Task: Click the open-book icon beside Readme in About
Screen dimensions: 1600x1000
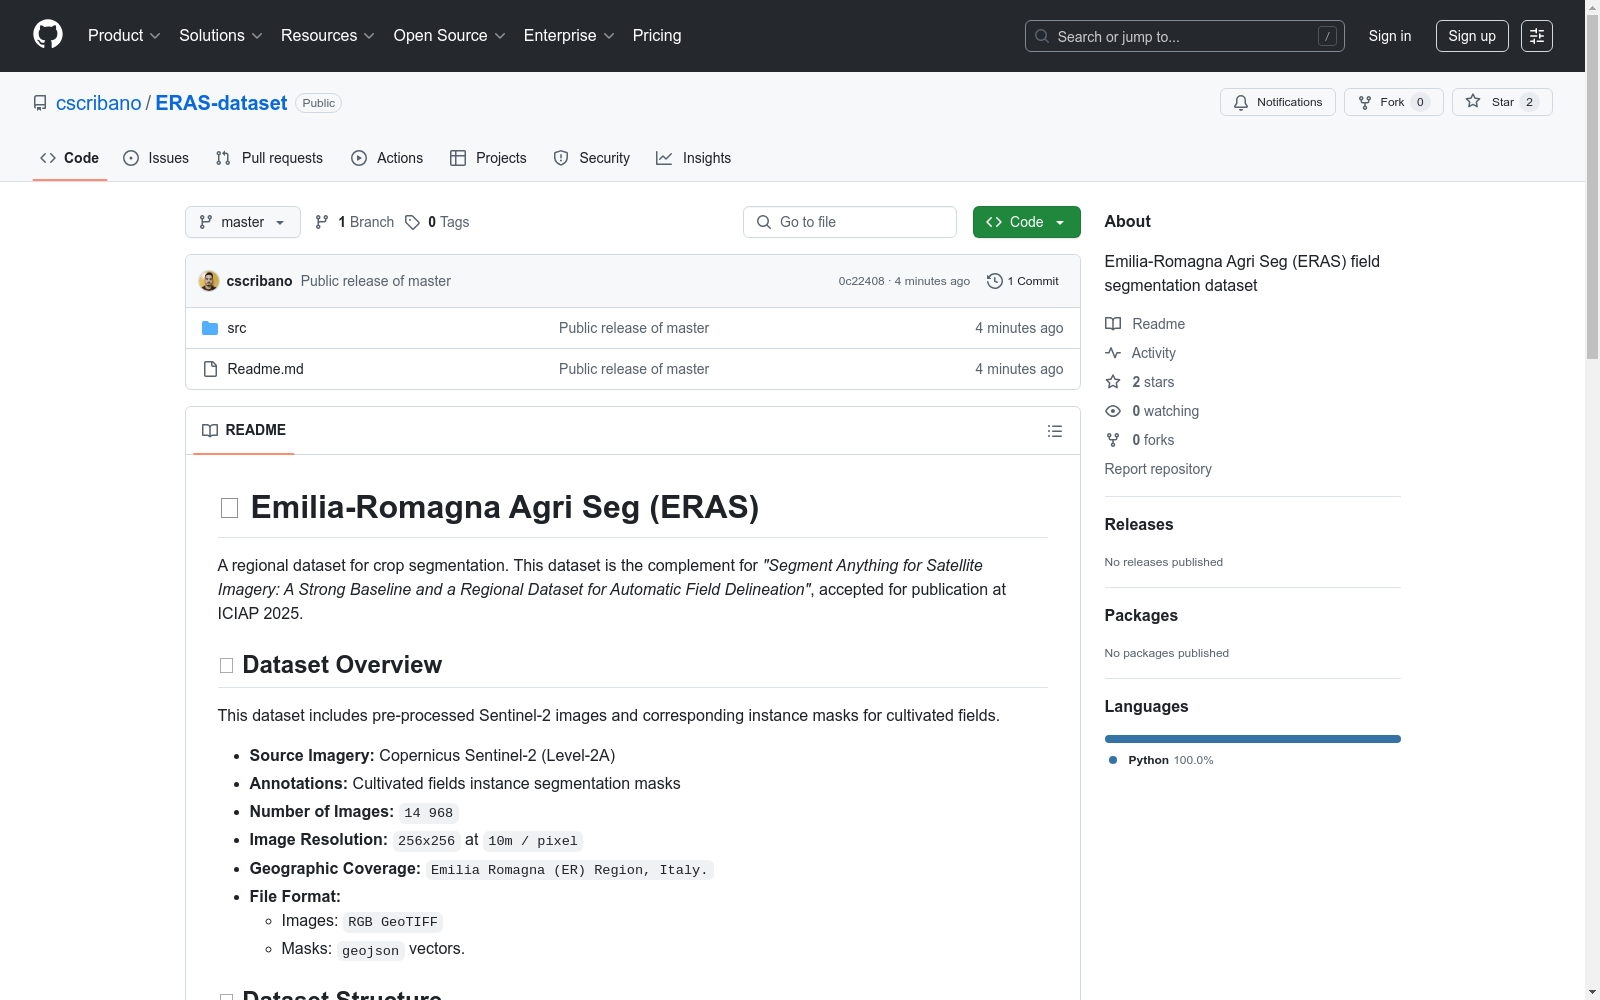Action: (1113, 324)
